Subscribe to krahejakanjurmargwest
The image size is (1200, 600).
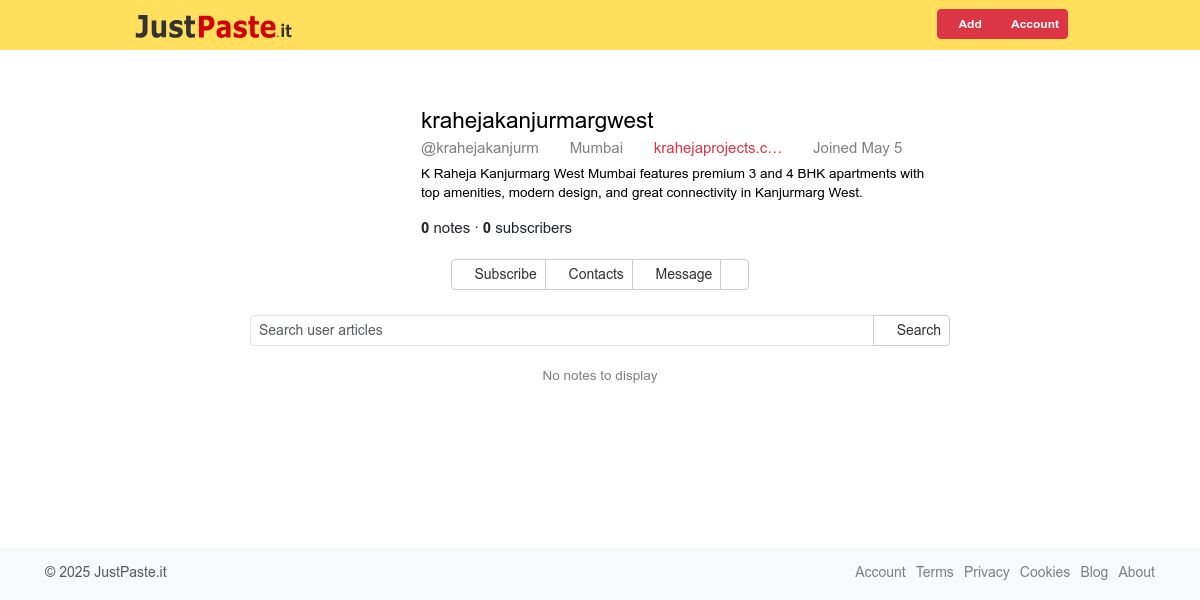click(x=498, y=274)
